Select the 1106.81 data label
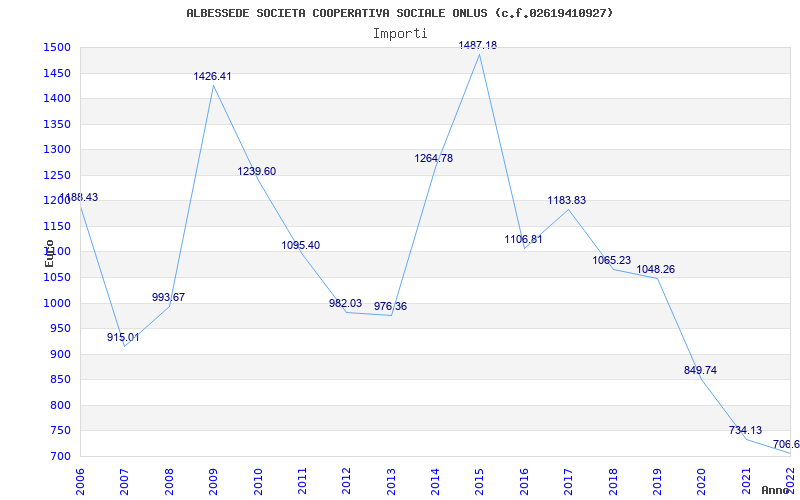The image size is (800, 500). (523, 239)
